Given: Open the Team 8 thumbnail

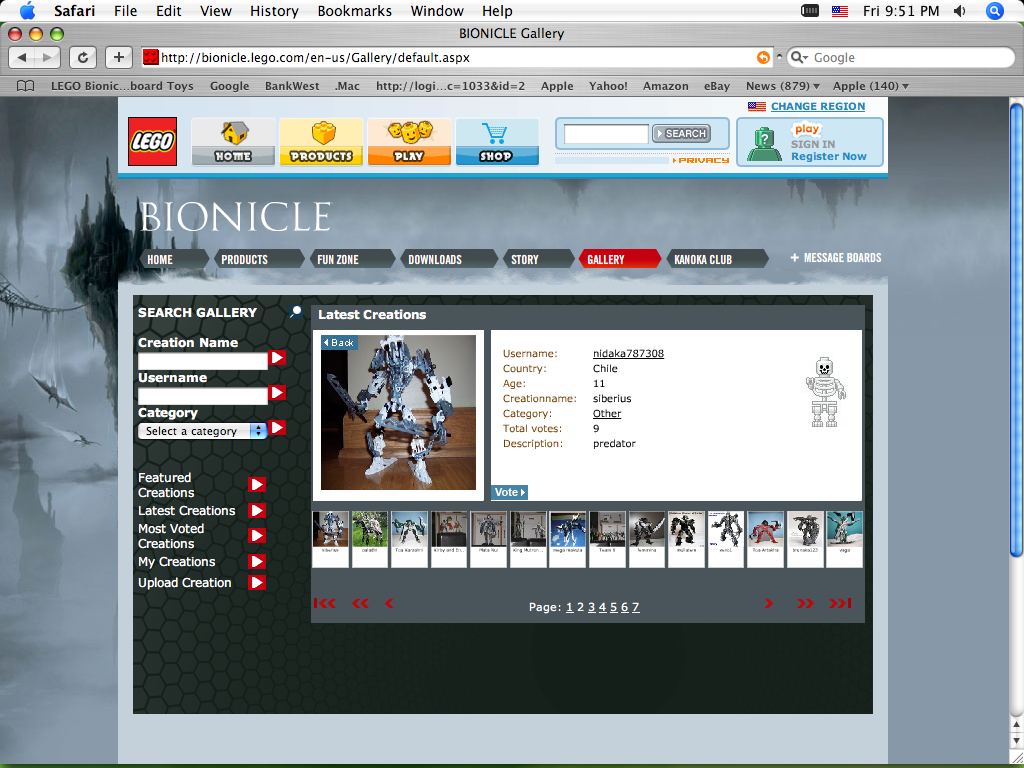Looking at the screenshot, I should (x=607, y=539).
